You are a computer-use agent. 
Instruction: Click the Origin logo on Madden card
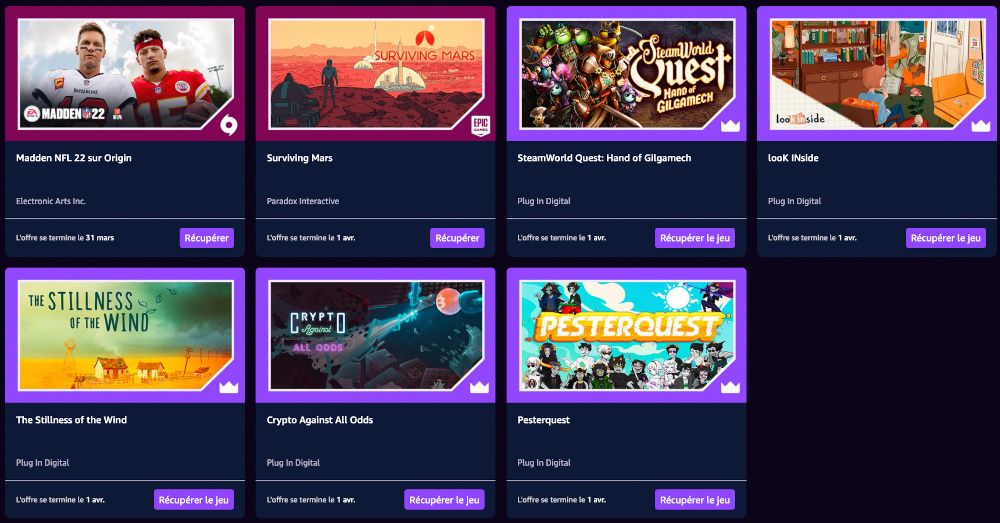click(229, 126)
